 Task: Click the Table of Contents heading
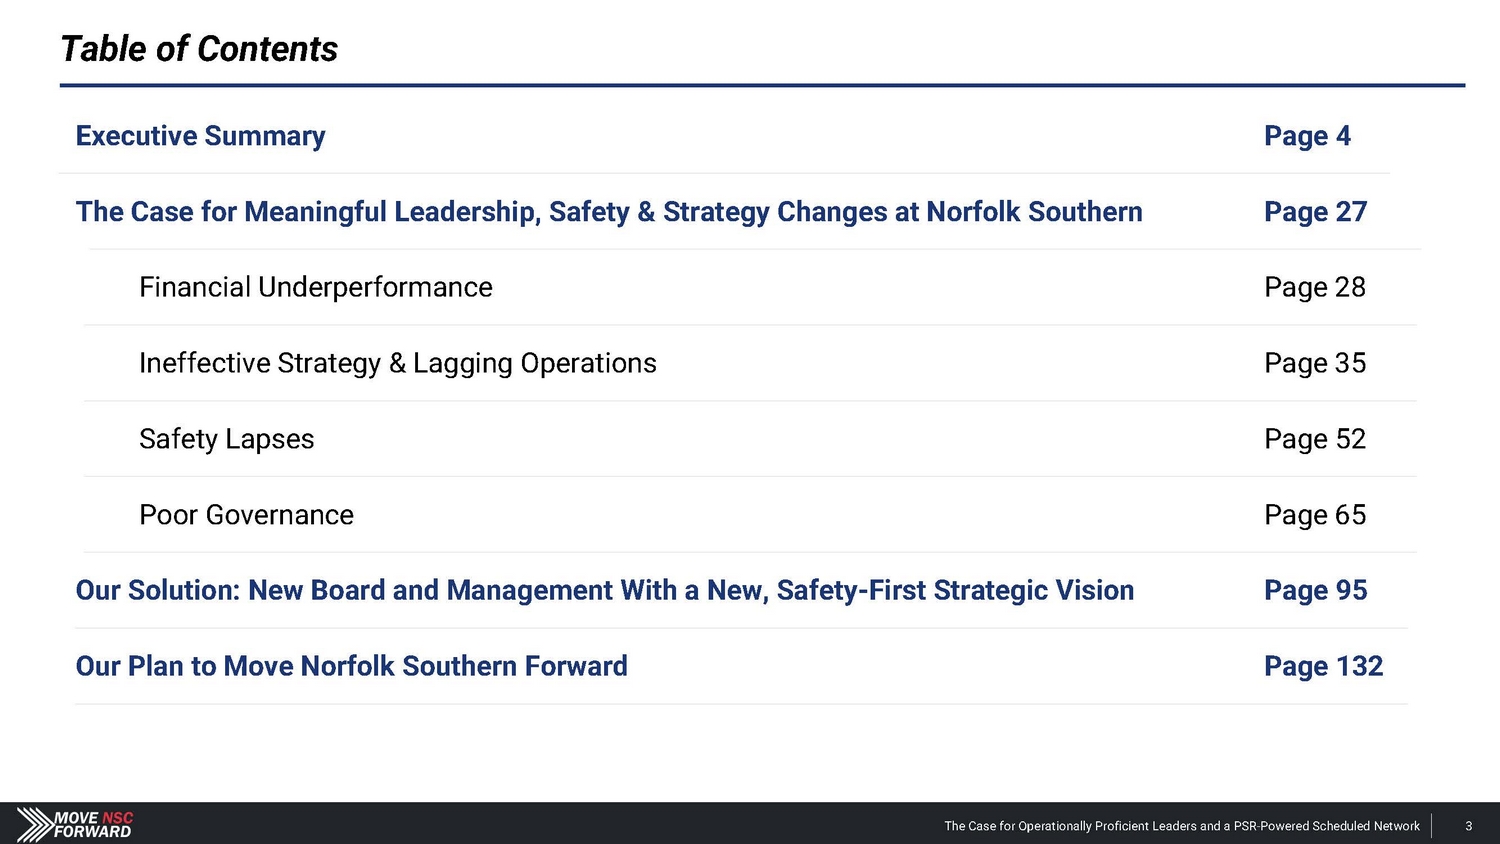199,49
